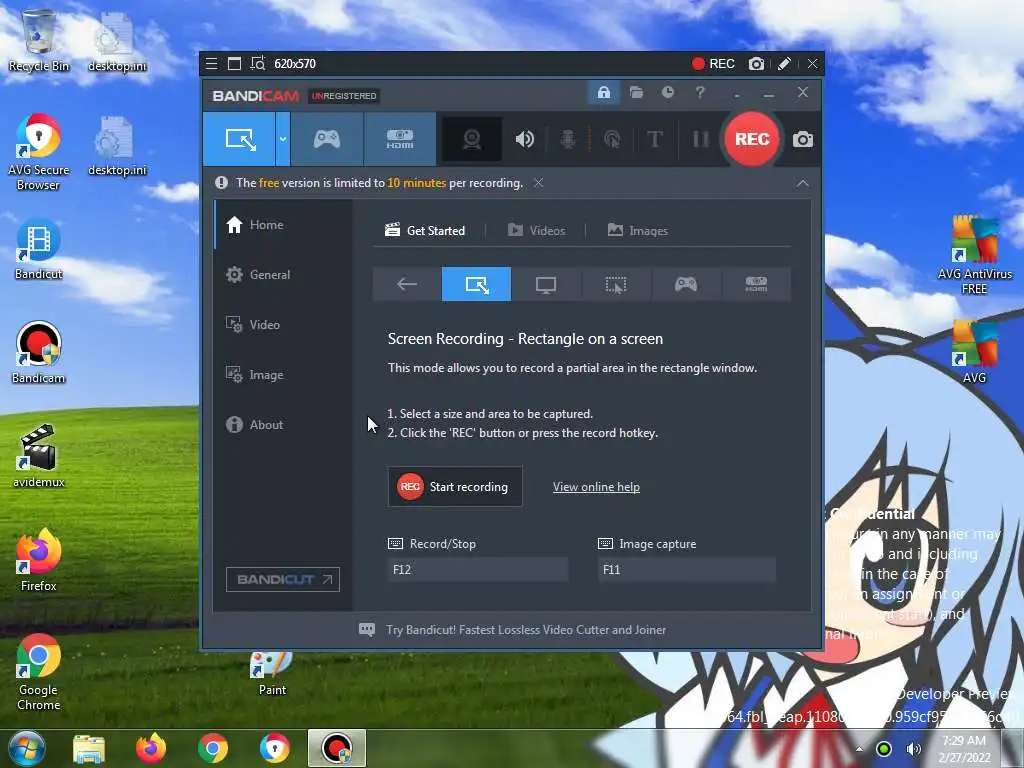Open Video settings in sidebar
Viewport: 1024px width, 768px height.
283,325
